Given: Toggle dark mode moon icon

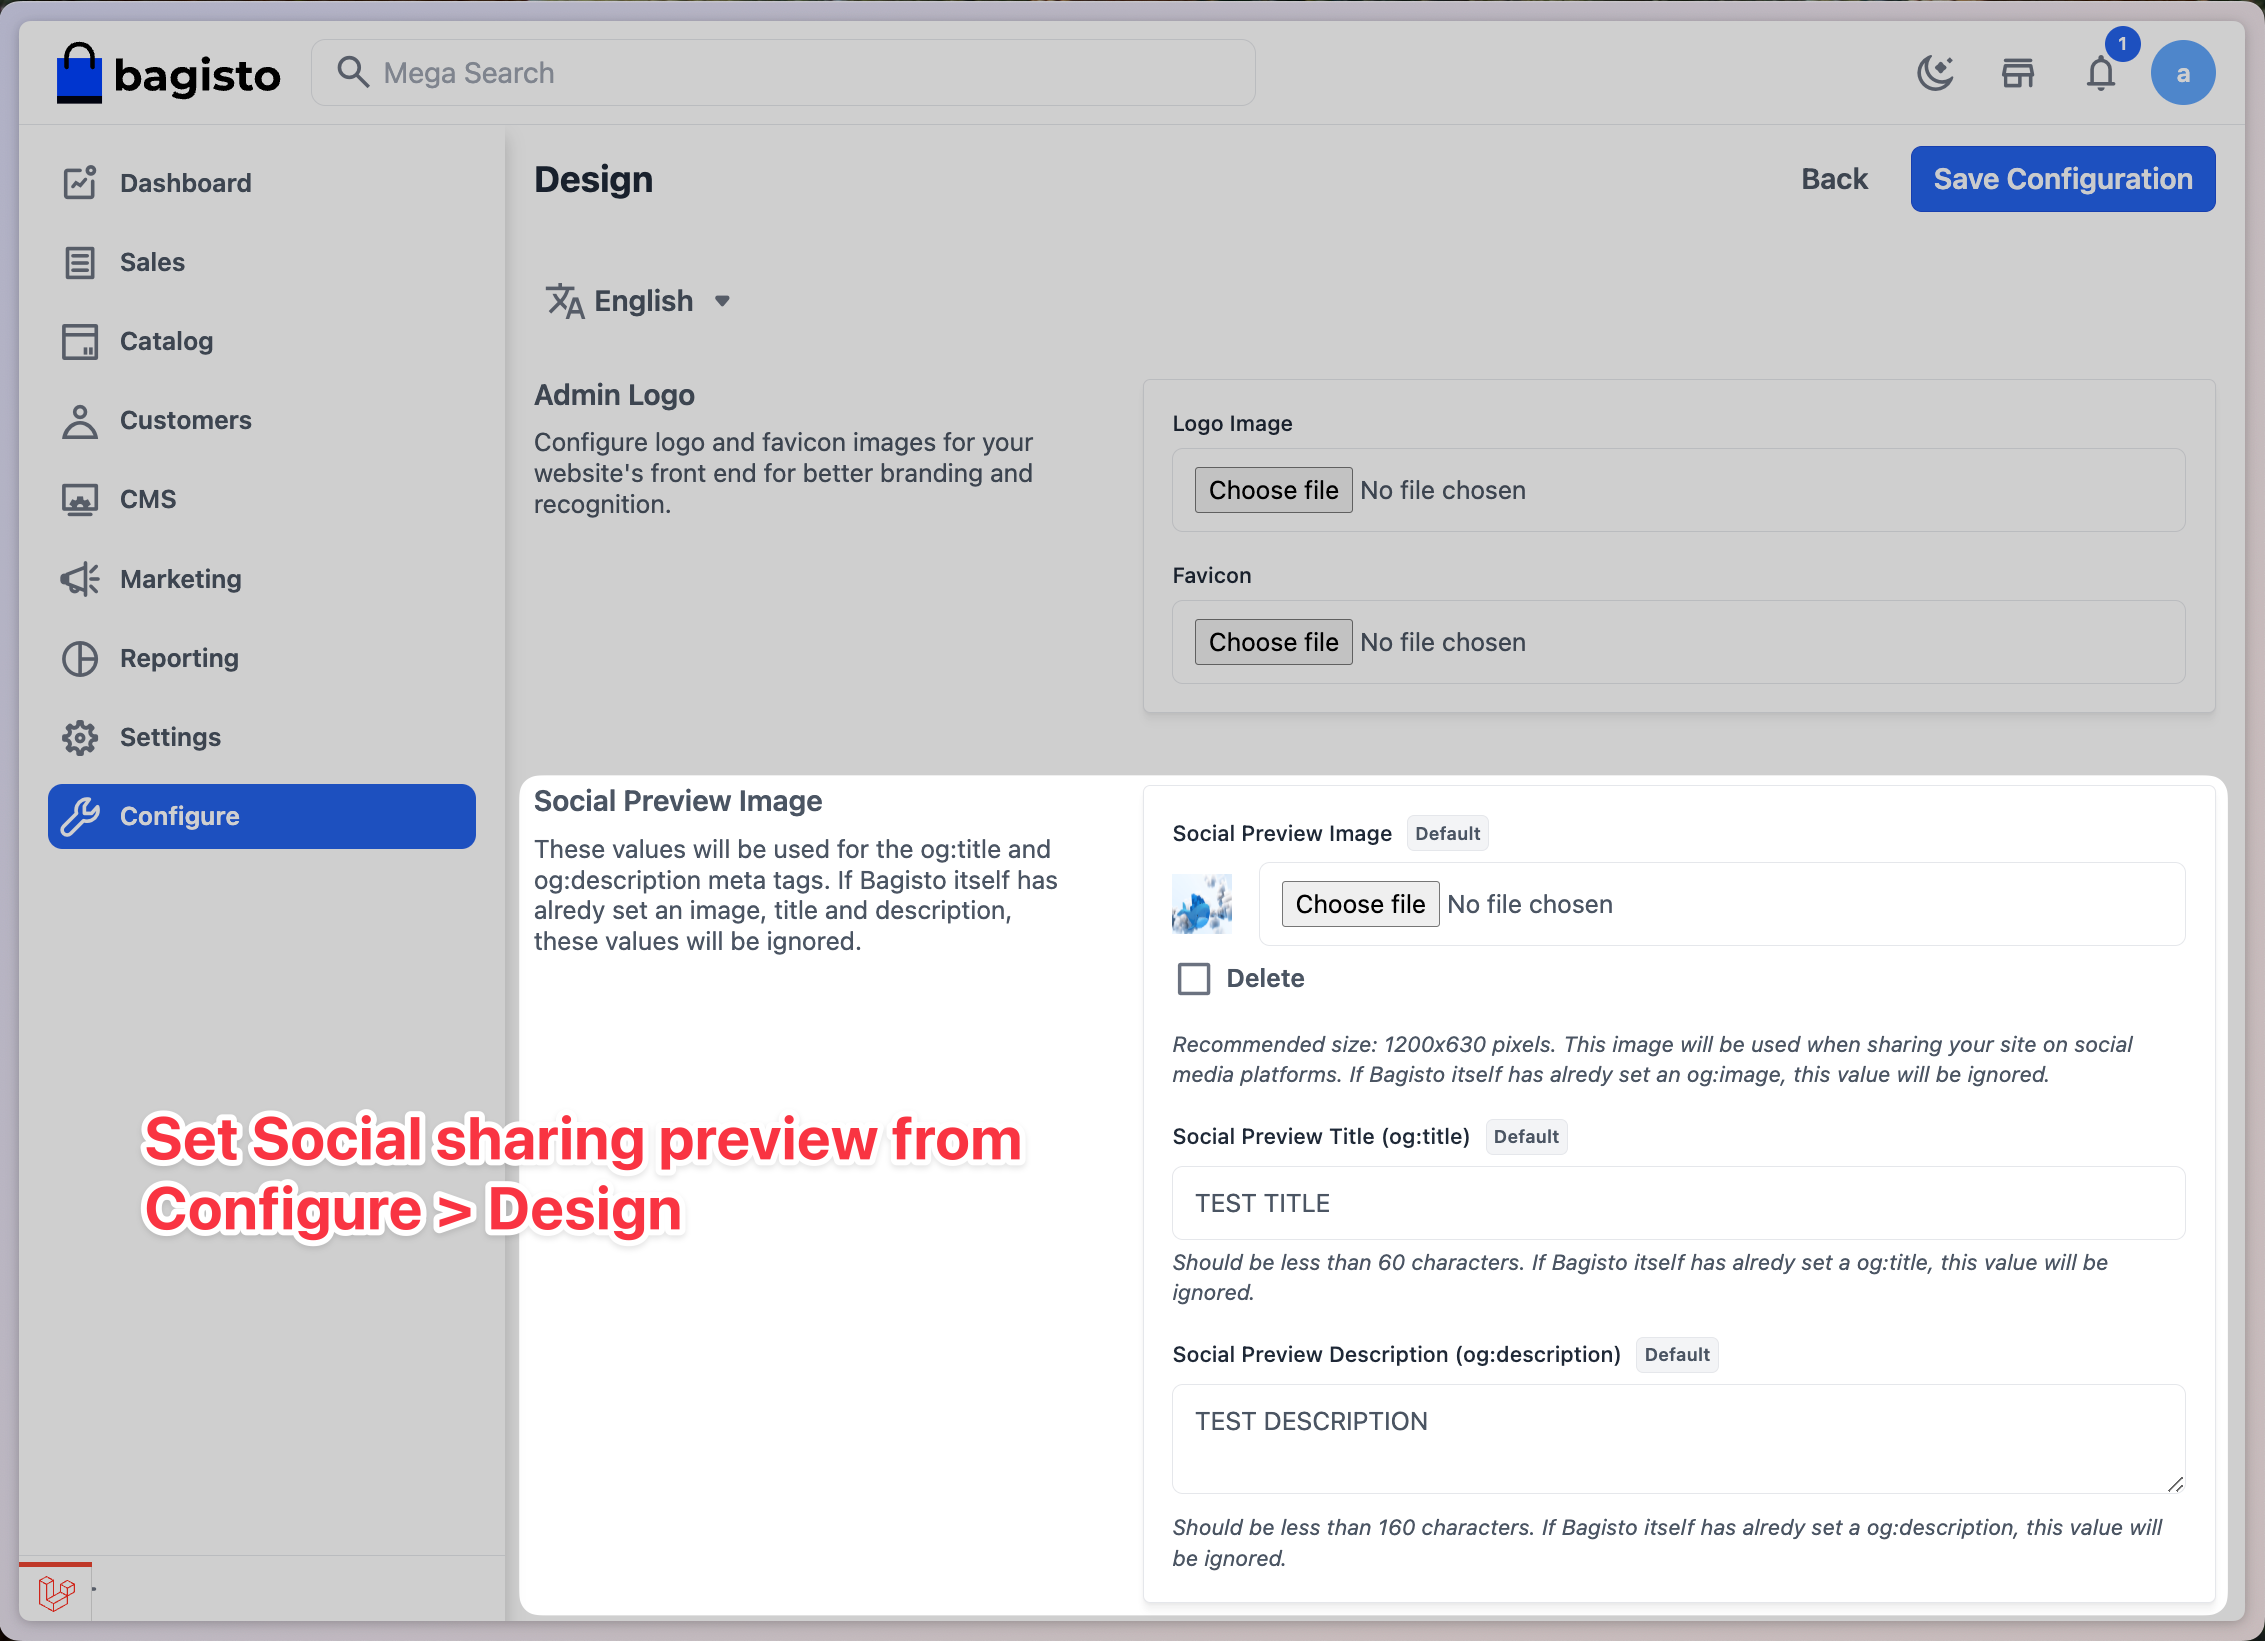Looking at the screenshot, I should coord(1935,73).
